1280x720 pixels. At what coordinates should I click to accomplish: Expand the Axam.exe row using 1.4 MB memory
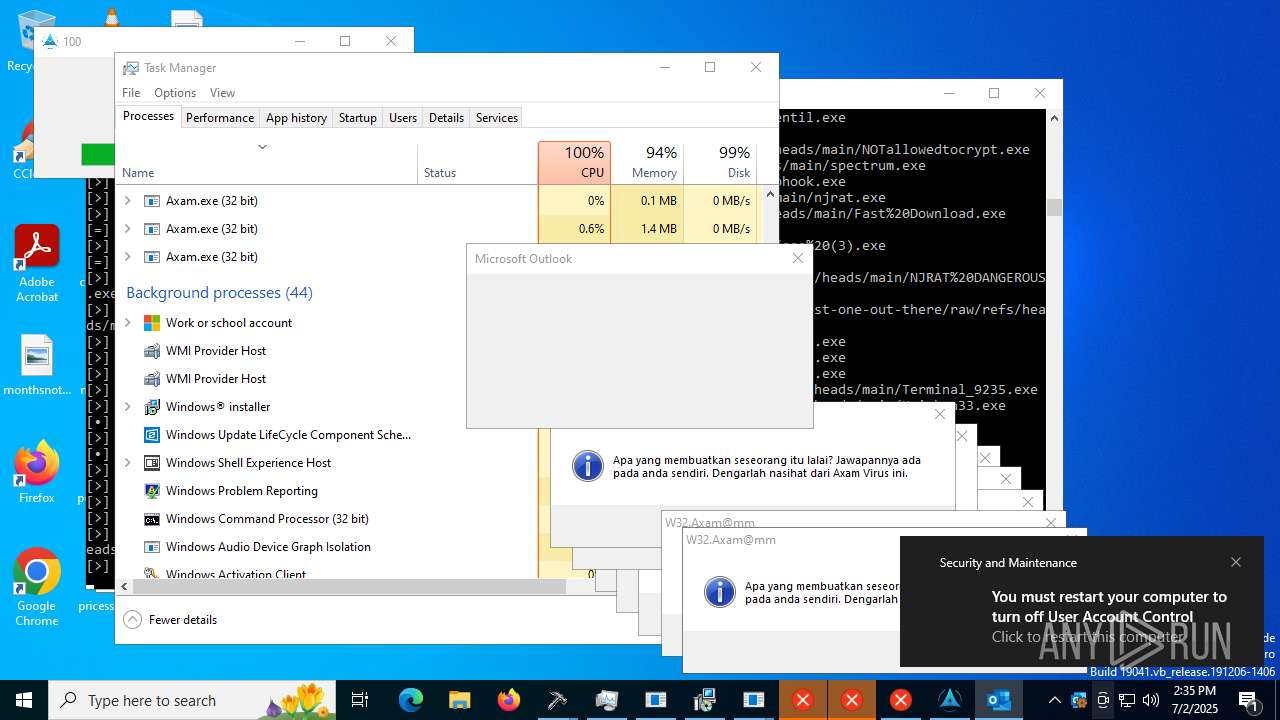(x=127, y=229)
